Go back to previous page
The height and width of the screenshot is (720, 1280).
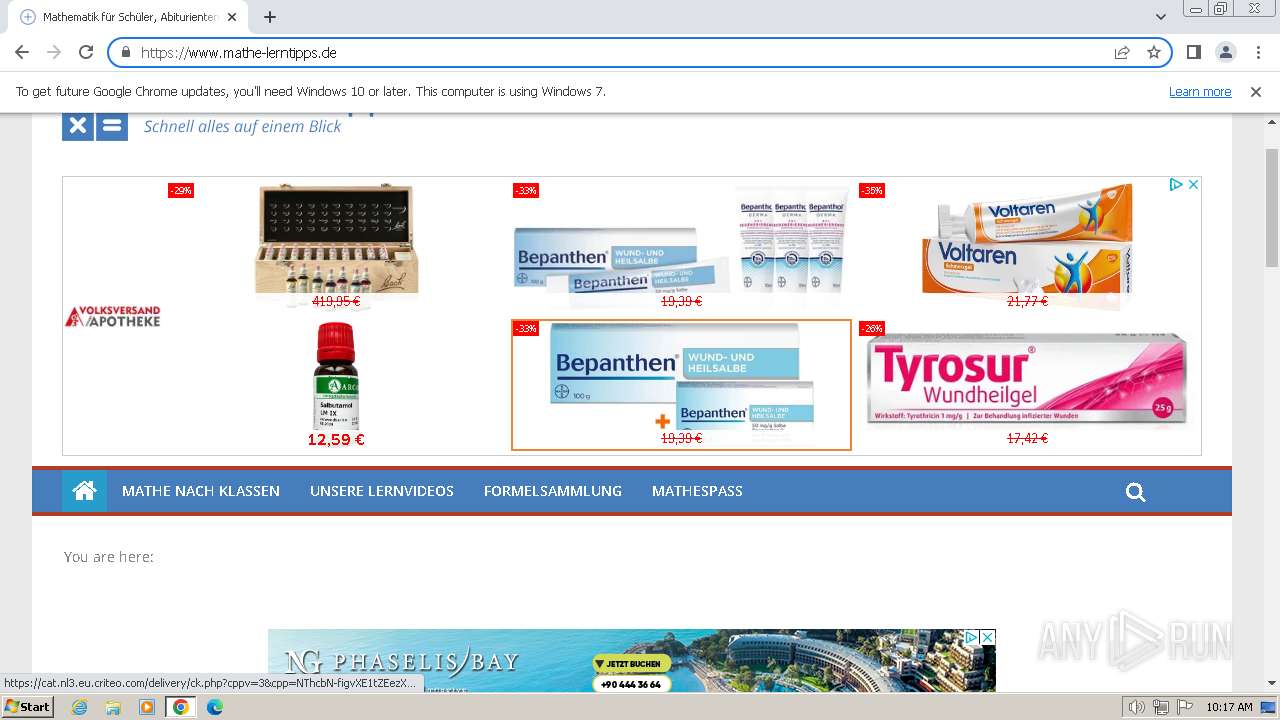(x=22, y=52)
